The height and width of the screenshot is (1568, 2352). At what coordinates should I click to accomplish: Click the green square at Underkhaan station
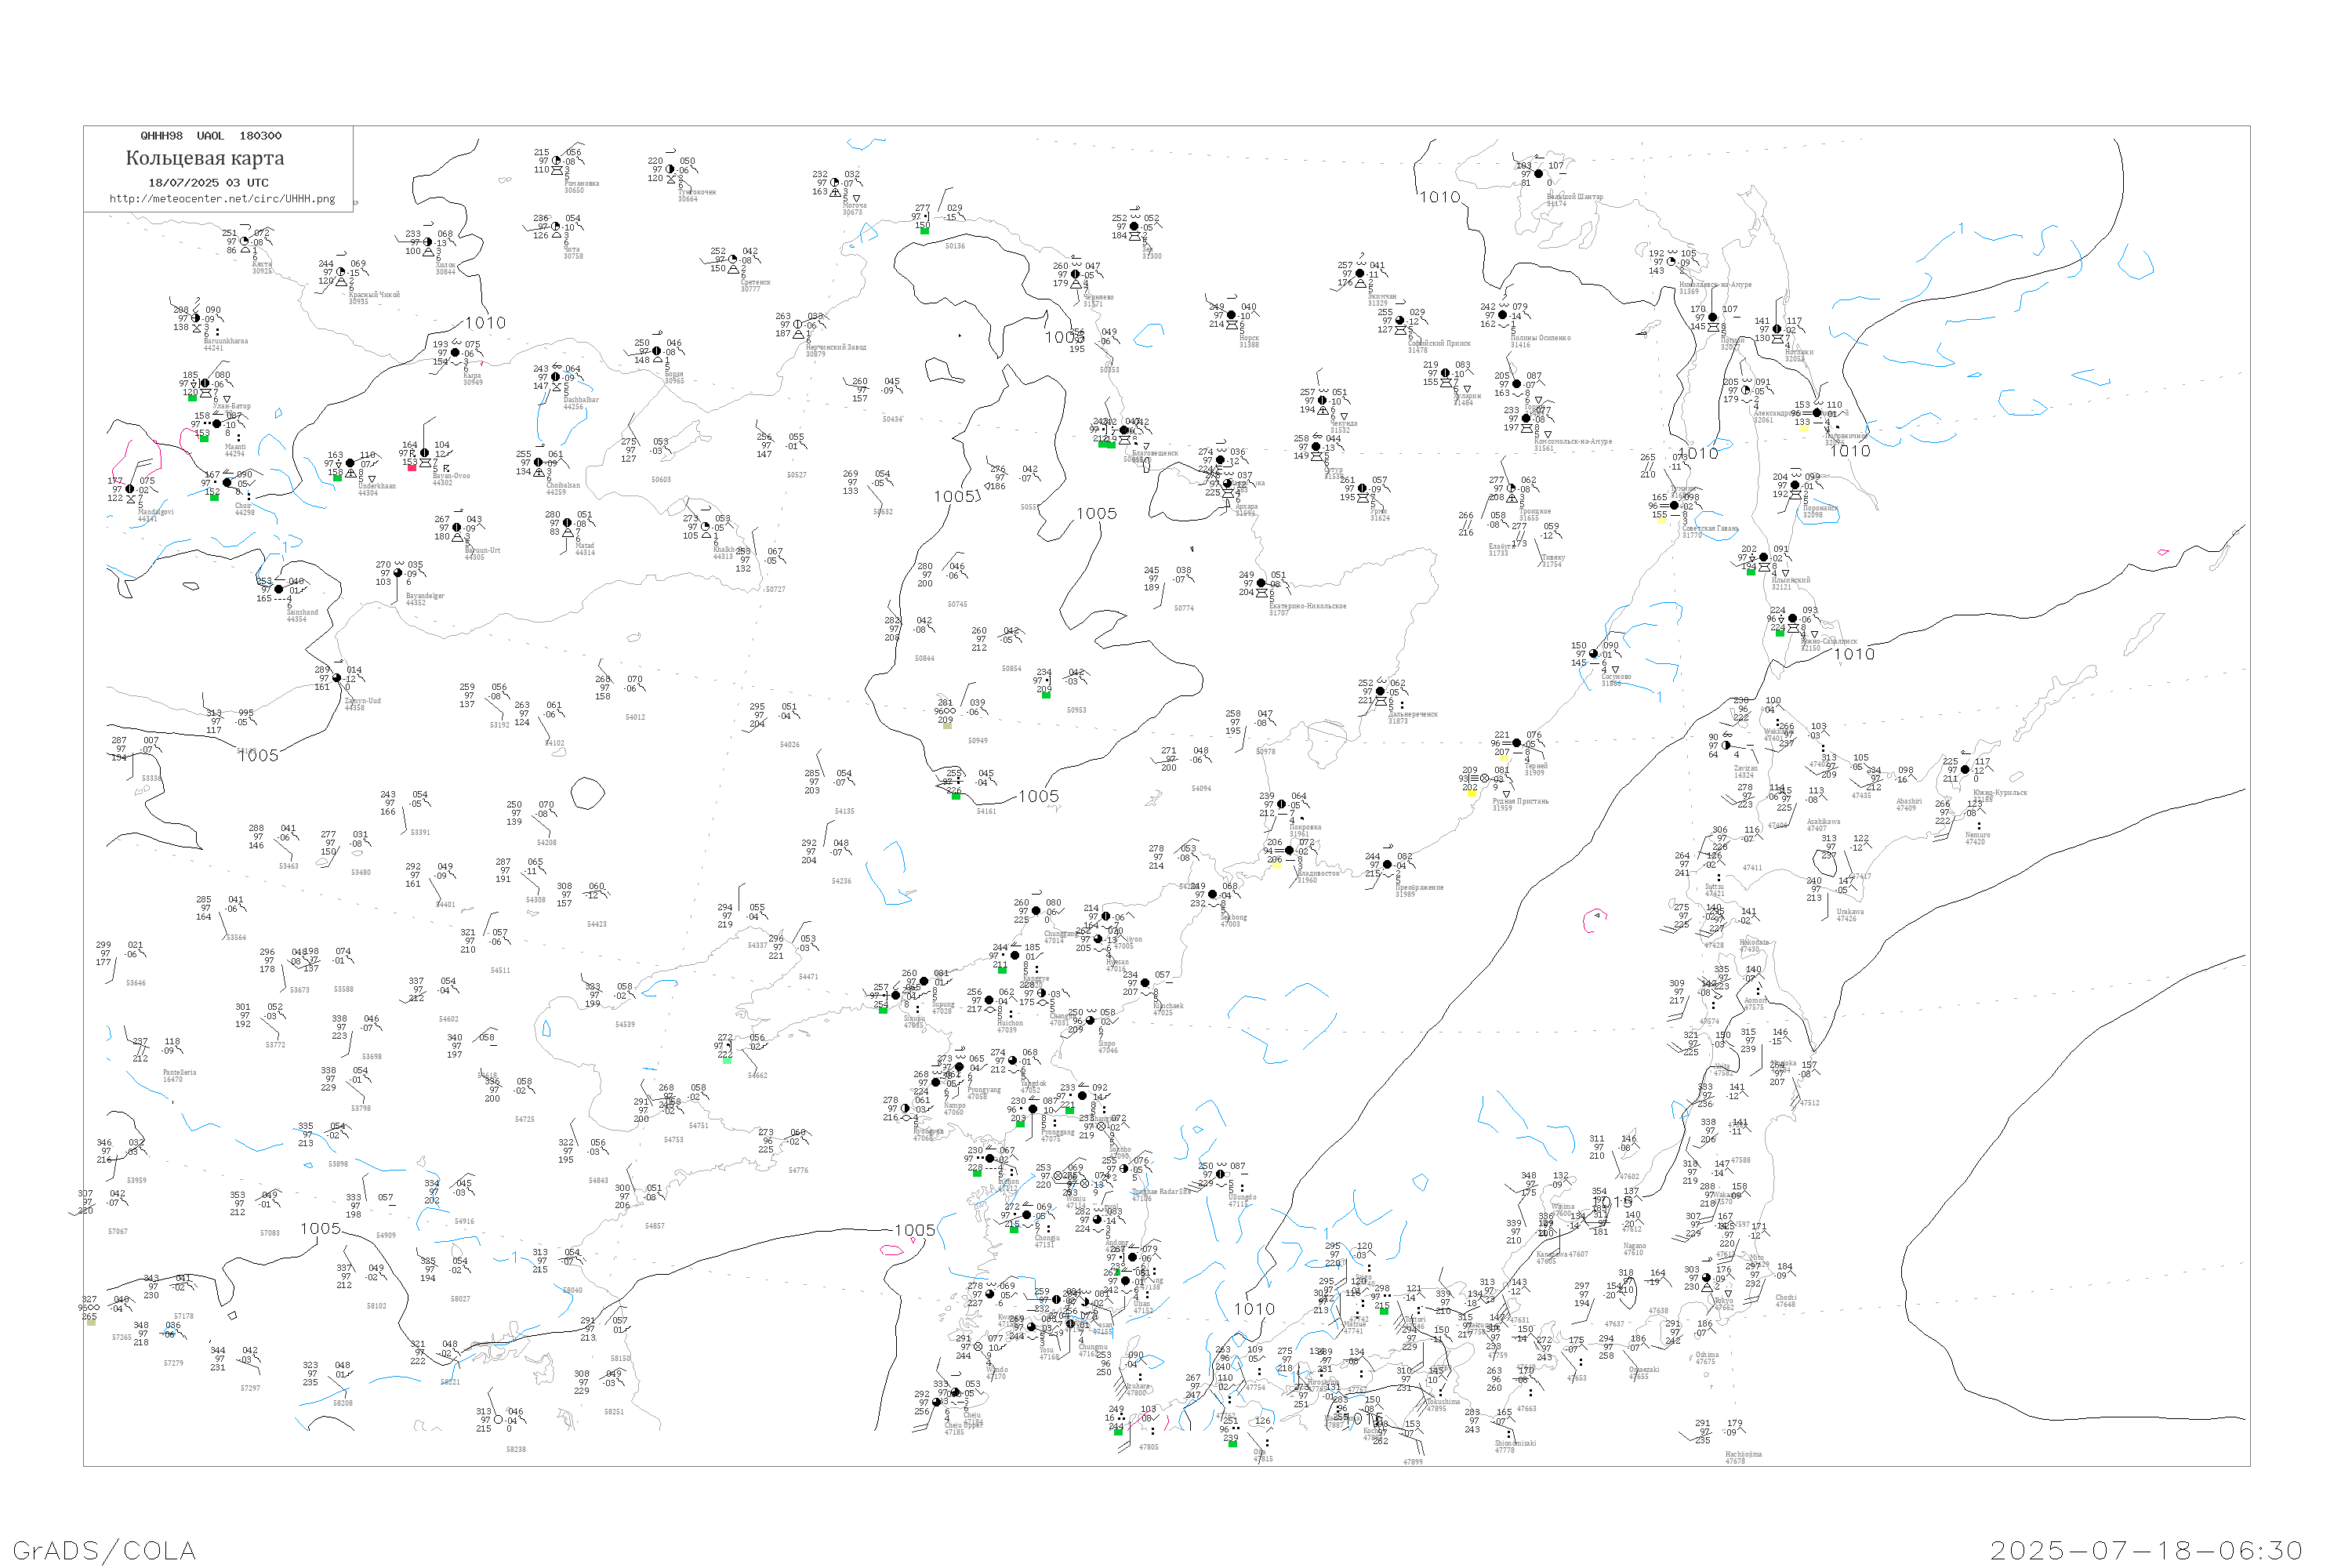[337, 478]
